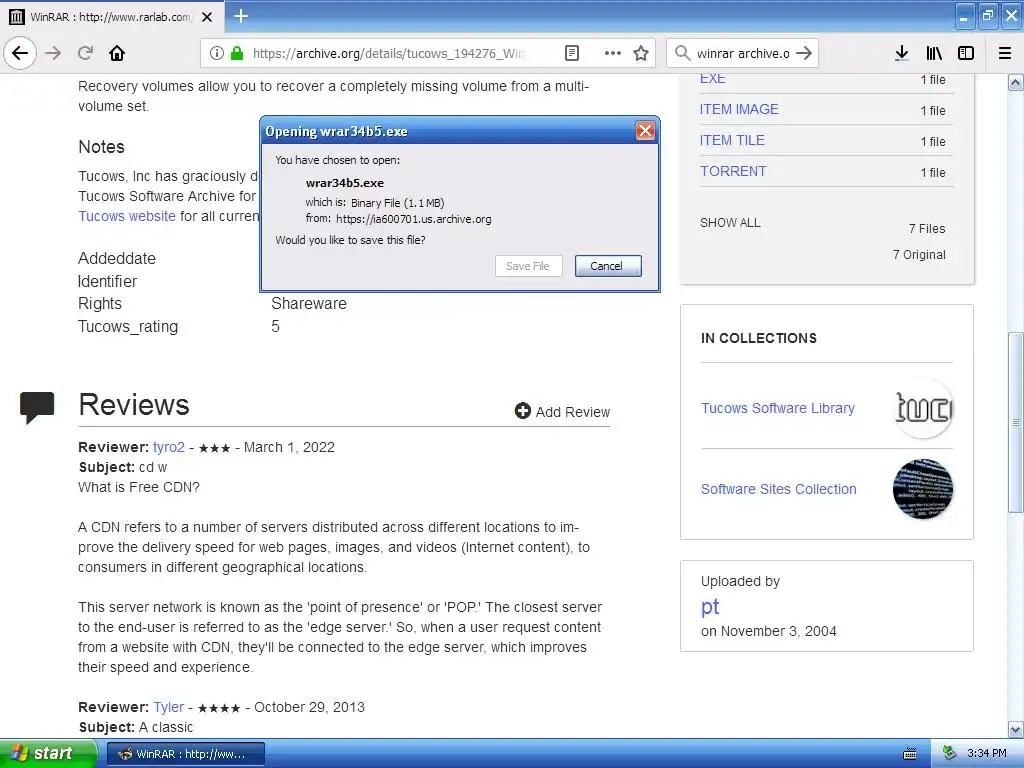This screenshot has height=768, width=1024.
Task: Open reviewer tyro2 profile
Action: (168, 447)
